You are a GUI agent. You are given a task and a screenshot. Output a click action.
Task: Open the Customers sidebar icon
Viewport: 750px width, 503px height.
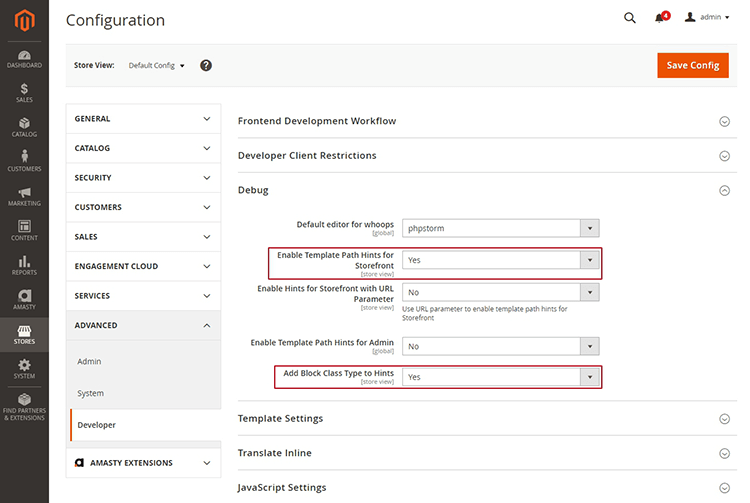pos(24,161)
